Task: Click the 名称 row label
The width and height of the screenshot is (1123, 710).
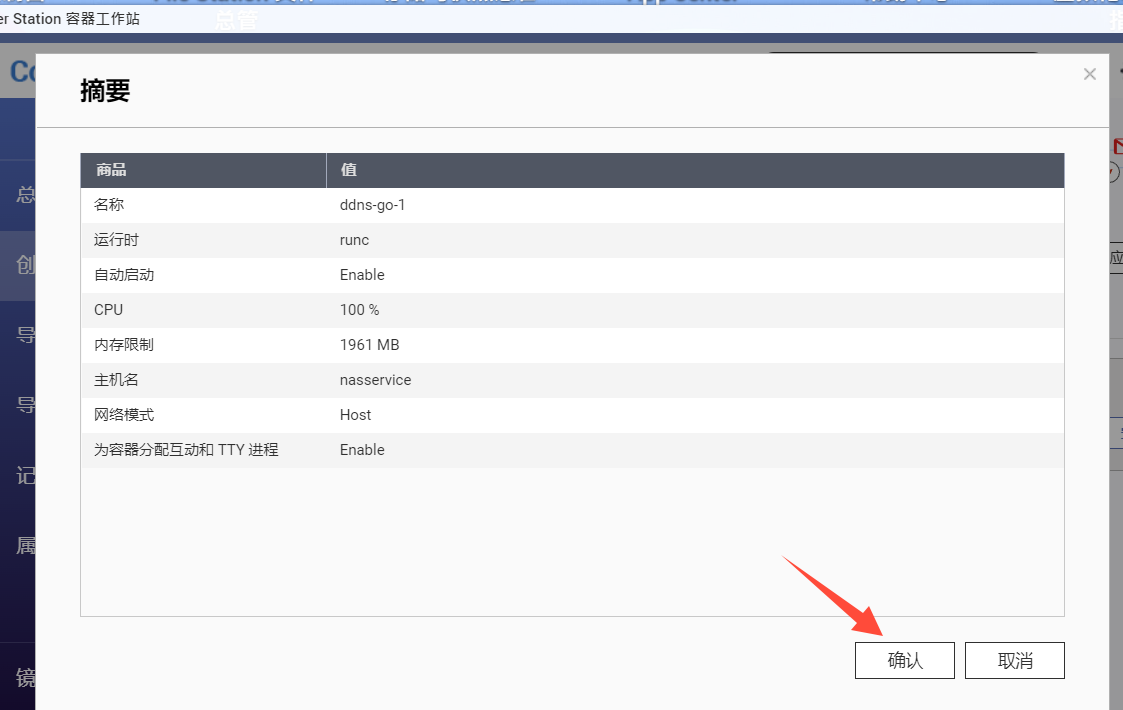Action: [x=109, y=205]
